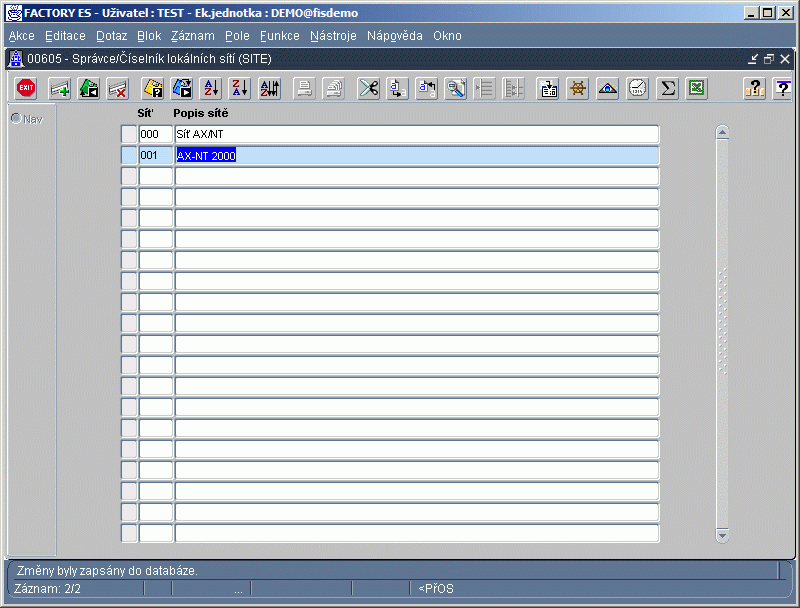Click the ship wheel navigation icon
The image size is (800, 608).
[x=578, y=89]
